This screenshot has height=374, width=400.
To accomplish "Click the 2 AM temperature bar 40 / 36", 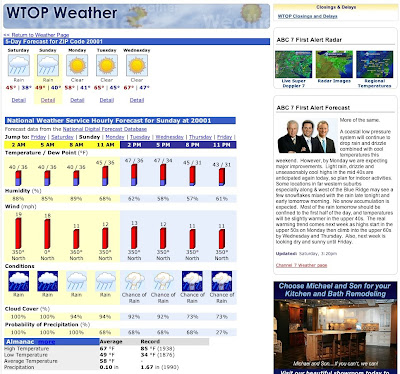I will pos(18,178).
